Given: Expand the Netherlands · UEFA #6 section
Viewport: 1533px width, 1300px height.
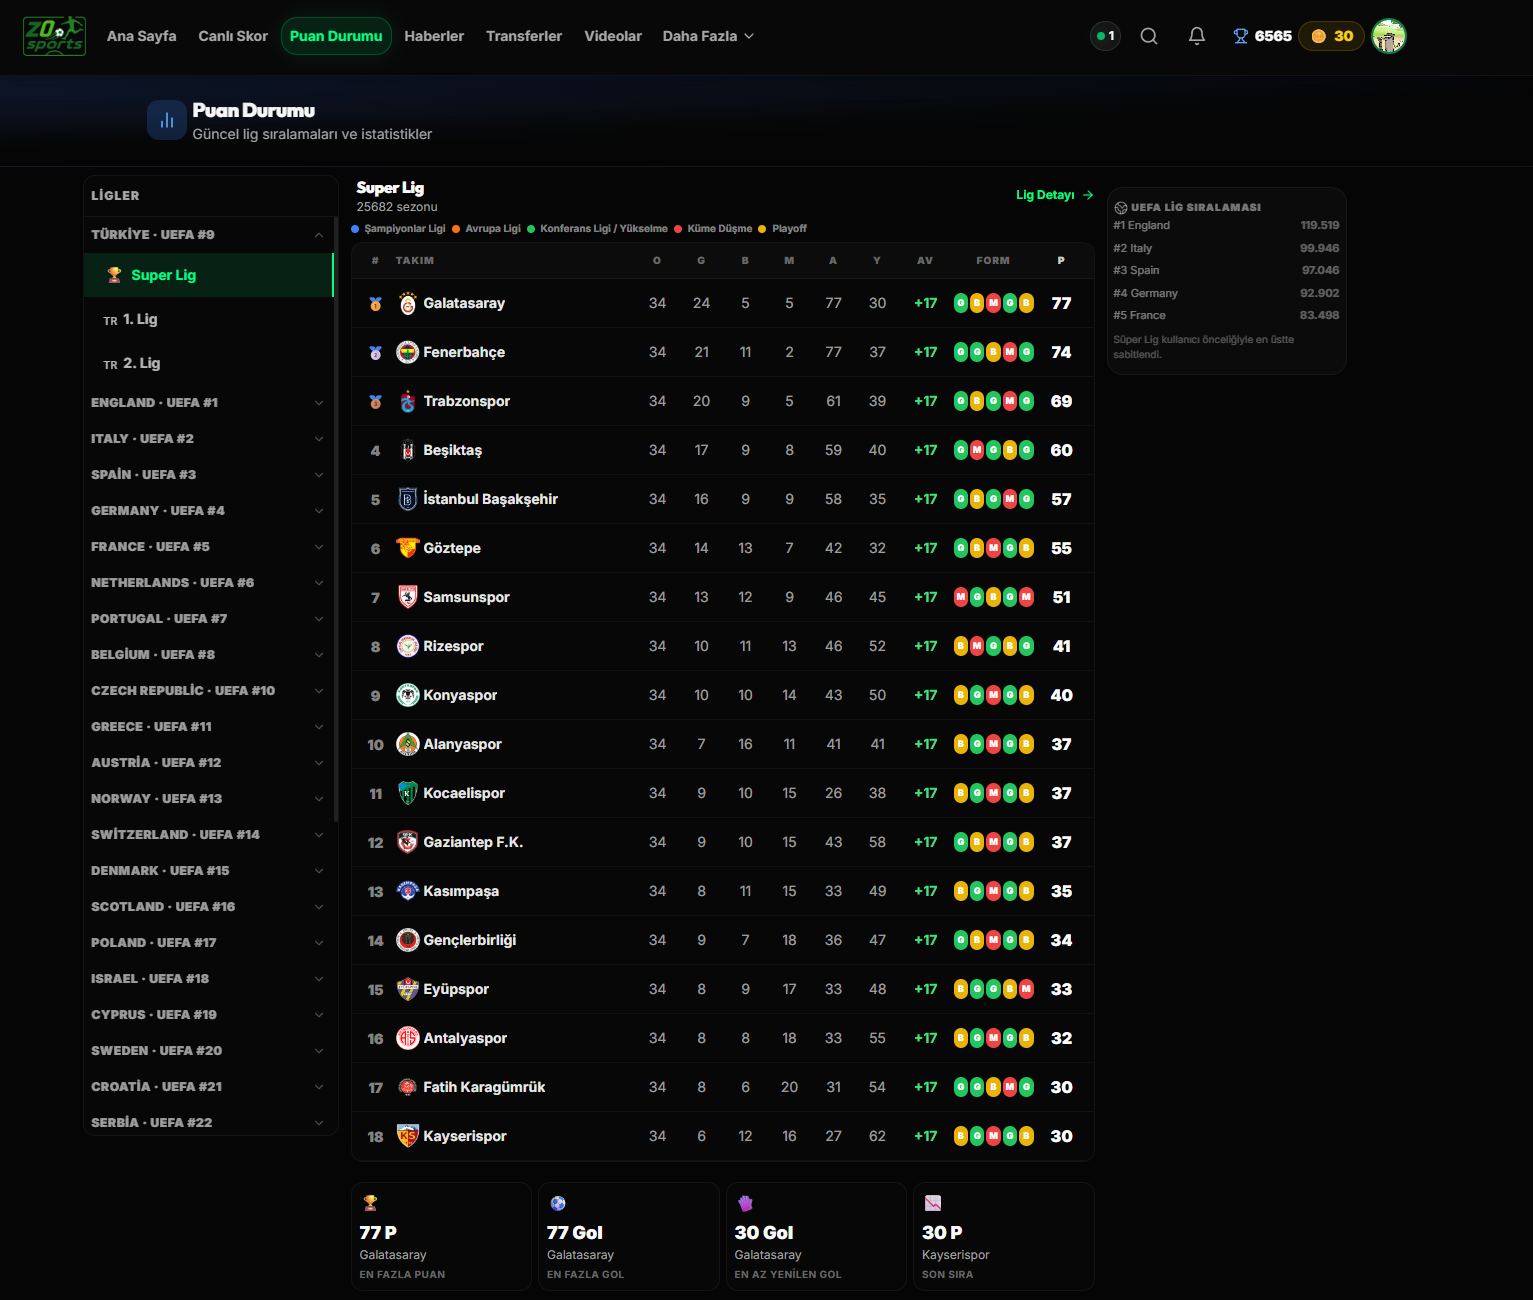Looking at the screenshot, I should click(209, 583).
